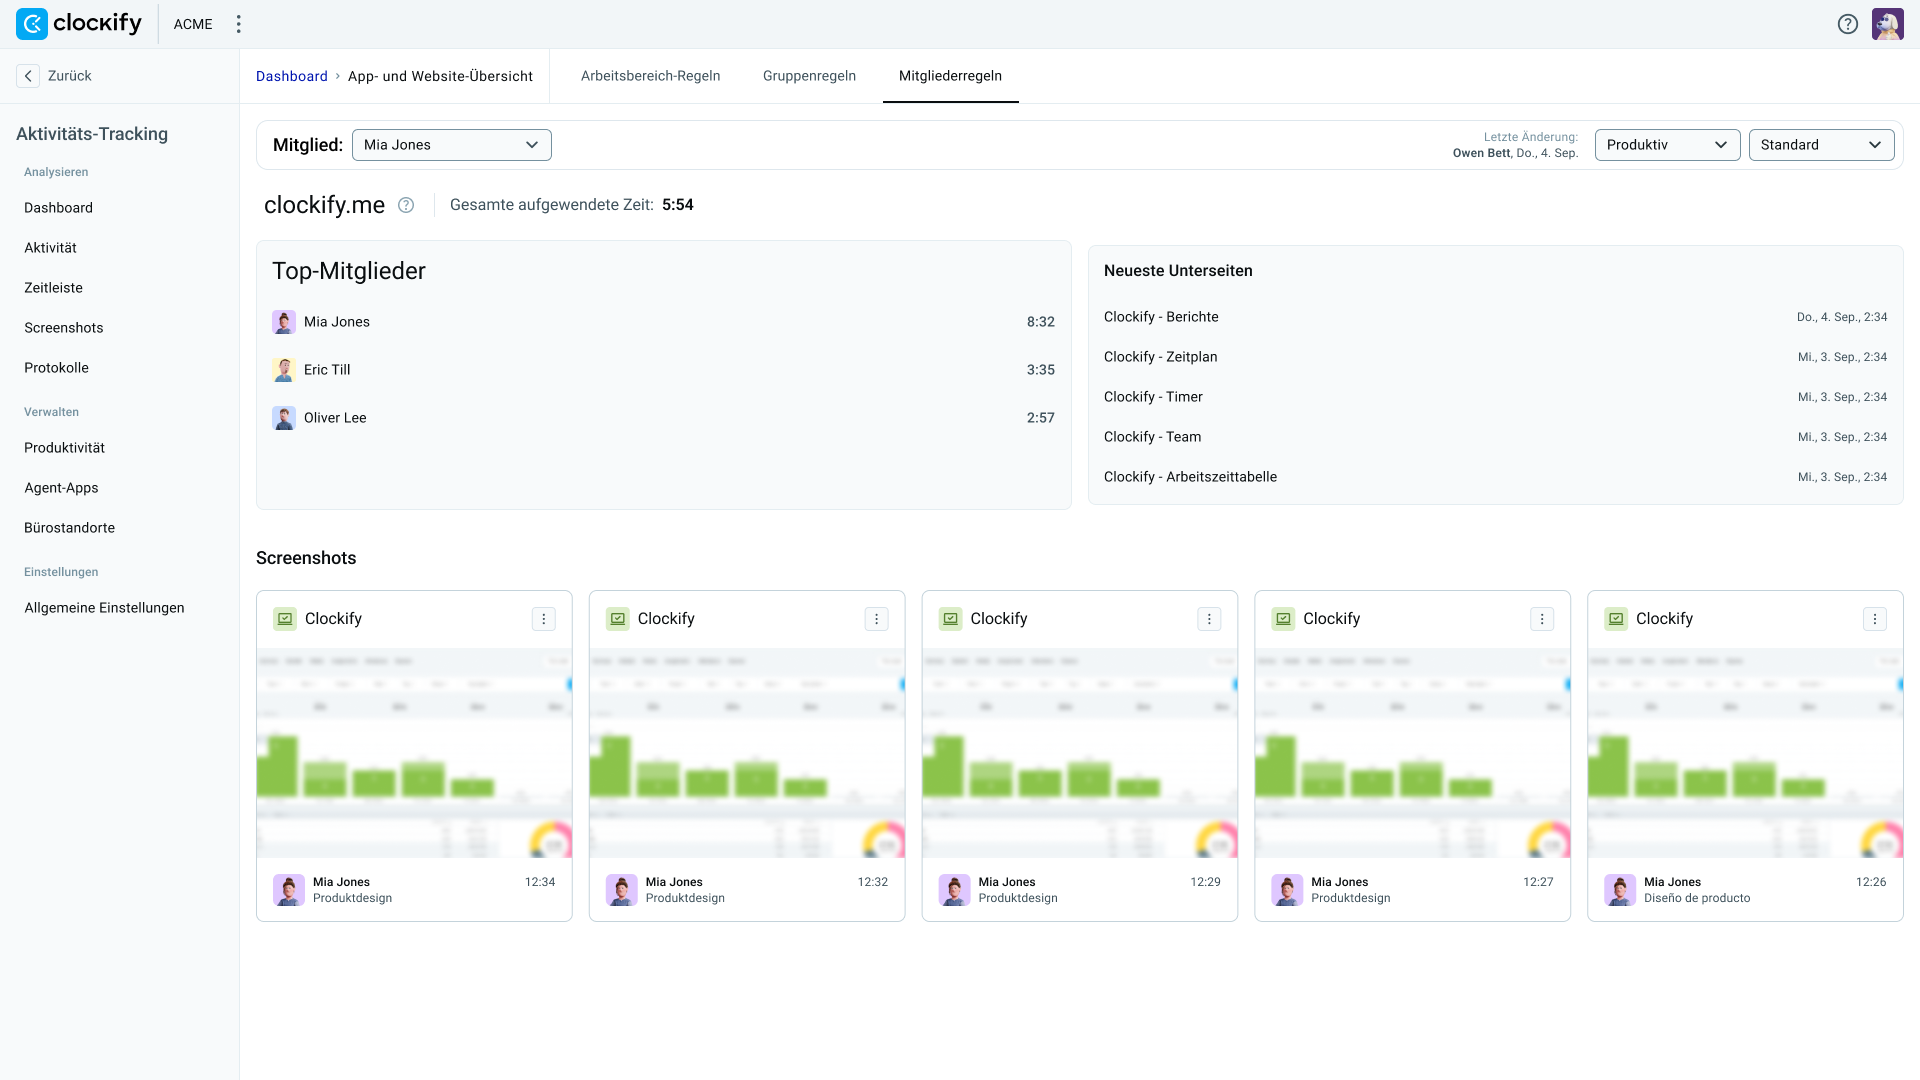Open the user profile avatar
1920x1080 pixels.
tap(1888, 24)
